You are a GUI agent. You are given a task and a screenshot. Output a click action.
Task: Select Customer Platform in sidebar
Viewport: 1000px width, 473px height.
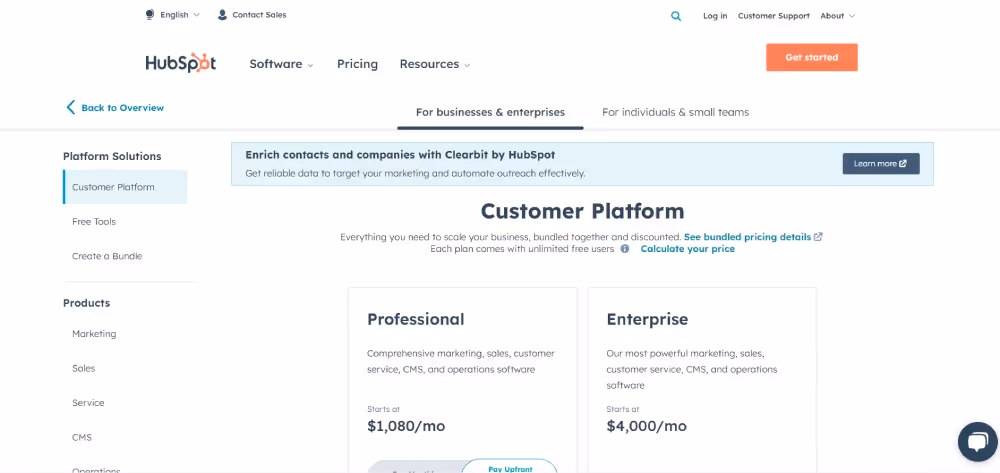click(125, 187)
